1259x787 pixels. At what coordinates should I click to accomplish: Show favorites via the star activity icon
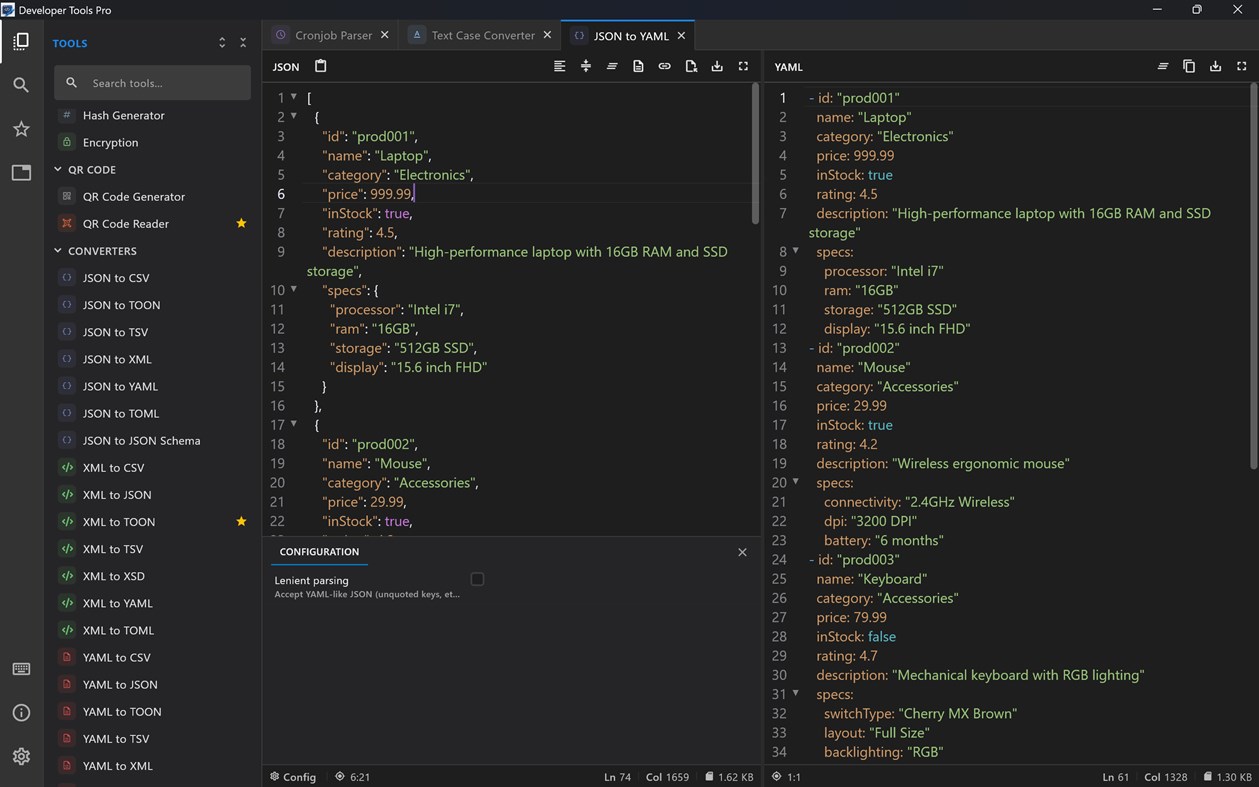[x=21, y=129]
